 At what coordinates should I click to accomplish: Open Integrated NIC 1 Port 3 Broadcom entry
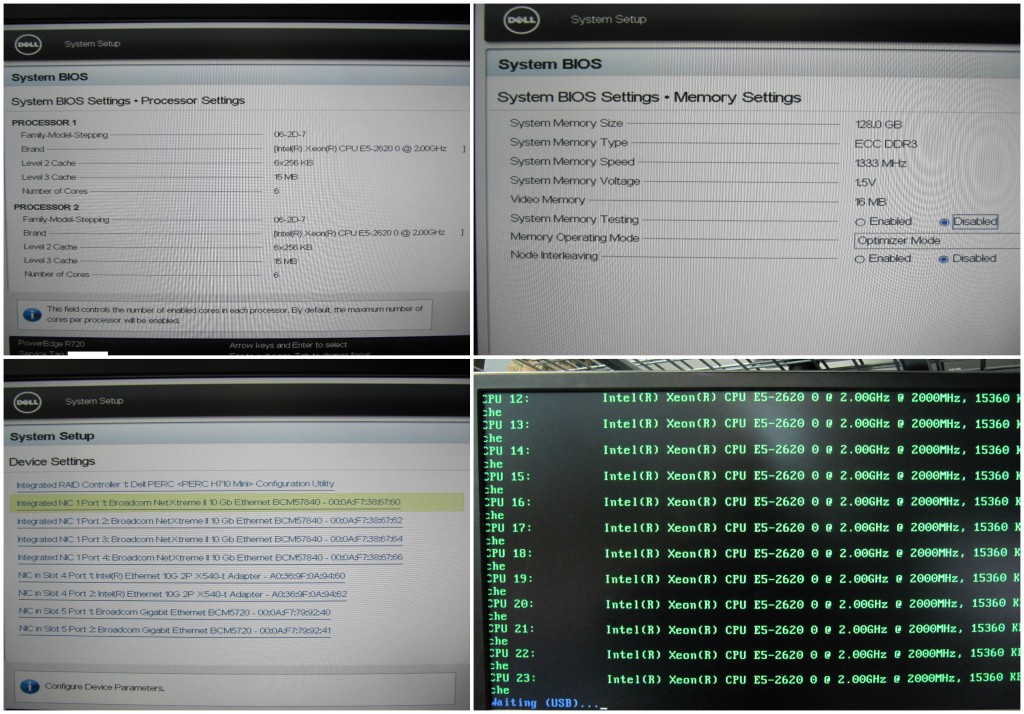click(210, 539)
